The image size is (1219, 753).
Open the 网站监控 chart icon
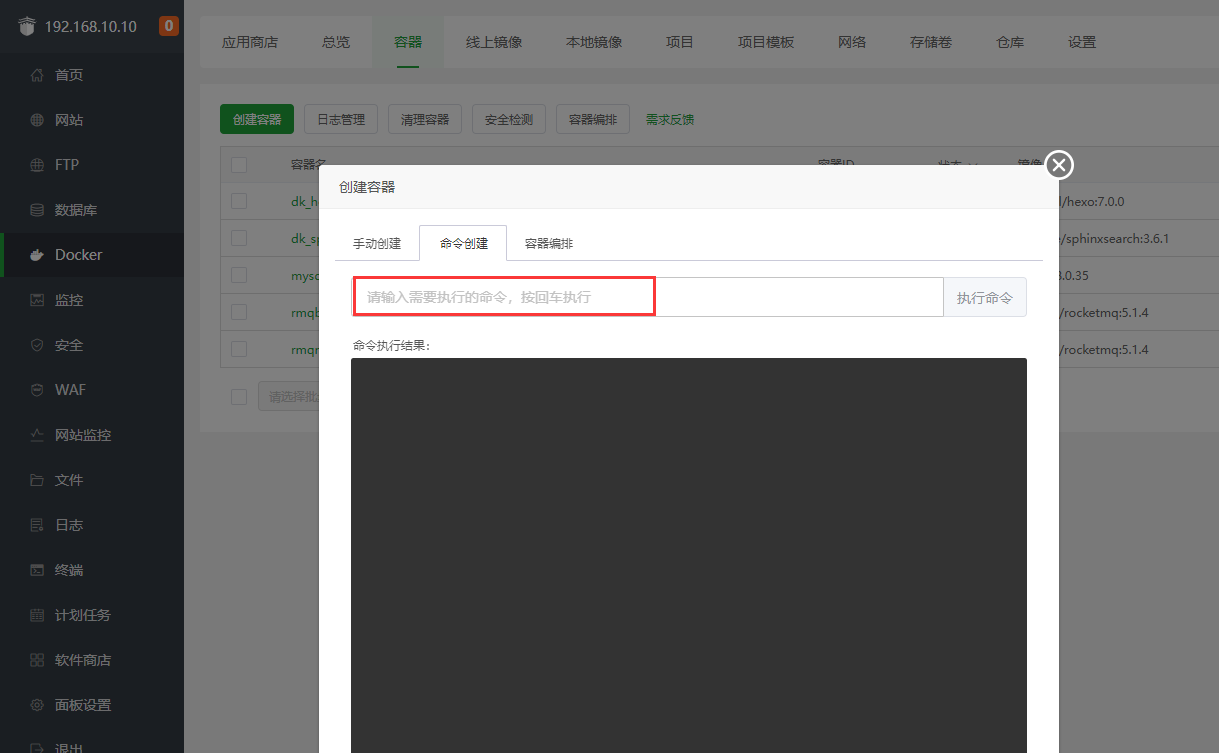37,435
